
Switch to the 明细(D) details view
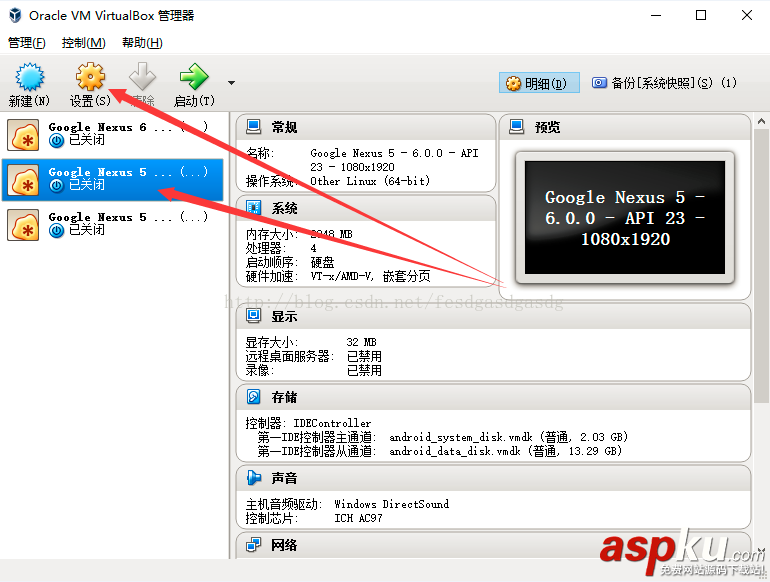[x=539, y=83]
